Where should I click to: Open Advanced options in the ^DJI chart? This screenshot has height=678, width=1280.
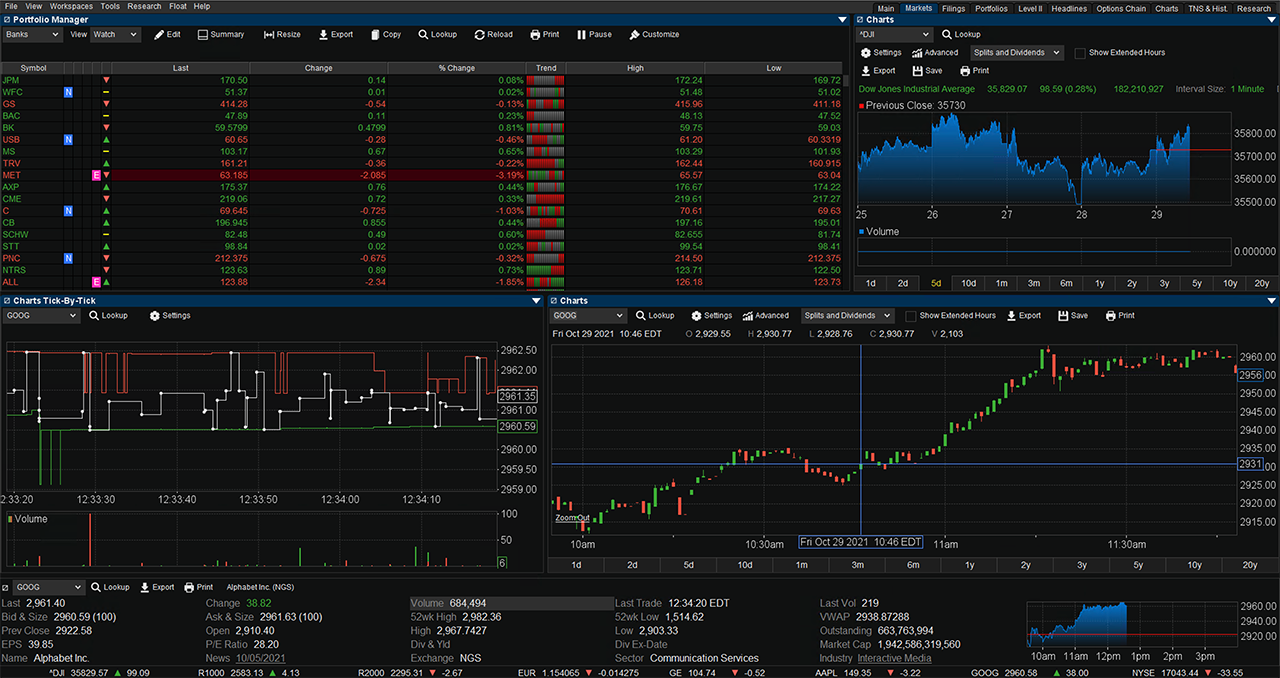point(934,52)
